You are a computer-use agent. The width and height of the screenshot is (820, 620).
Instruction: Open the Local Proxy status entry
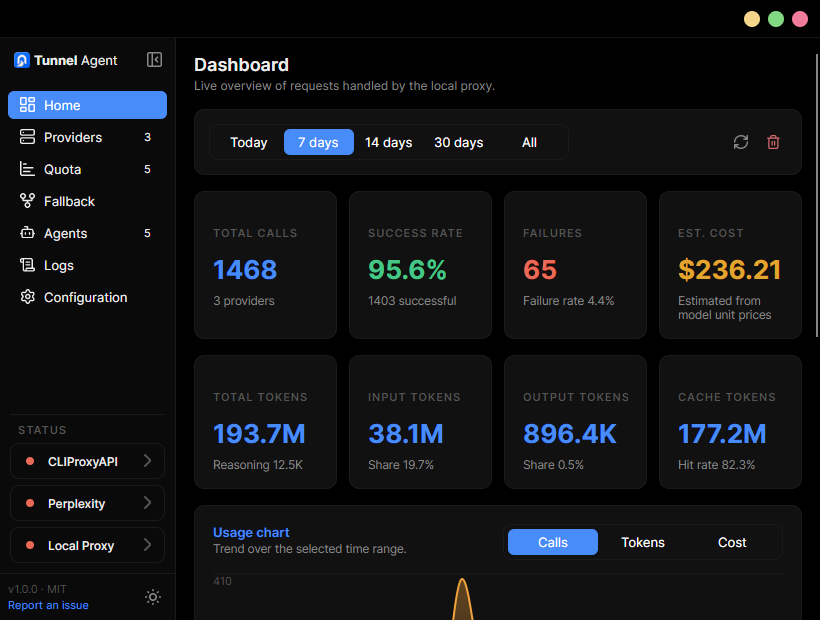(87, 545)
